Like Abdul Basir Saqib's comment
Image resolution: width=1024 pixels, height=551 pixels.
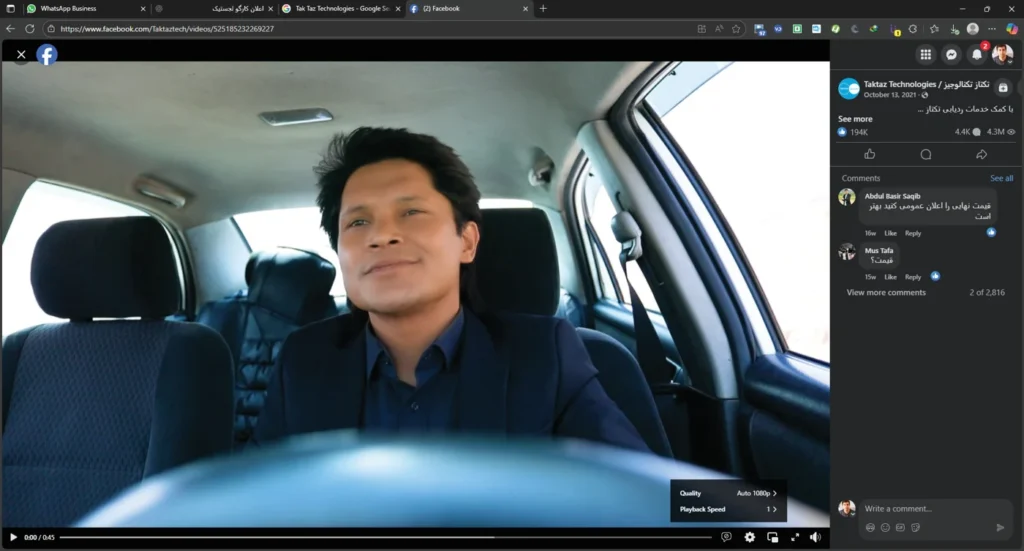pyautogui.click(x=890, y=233)
